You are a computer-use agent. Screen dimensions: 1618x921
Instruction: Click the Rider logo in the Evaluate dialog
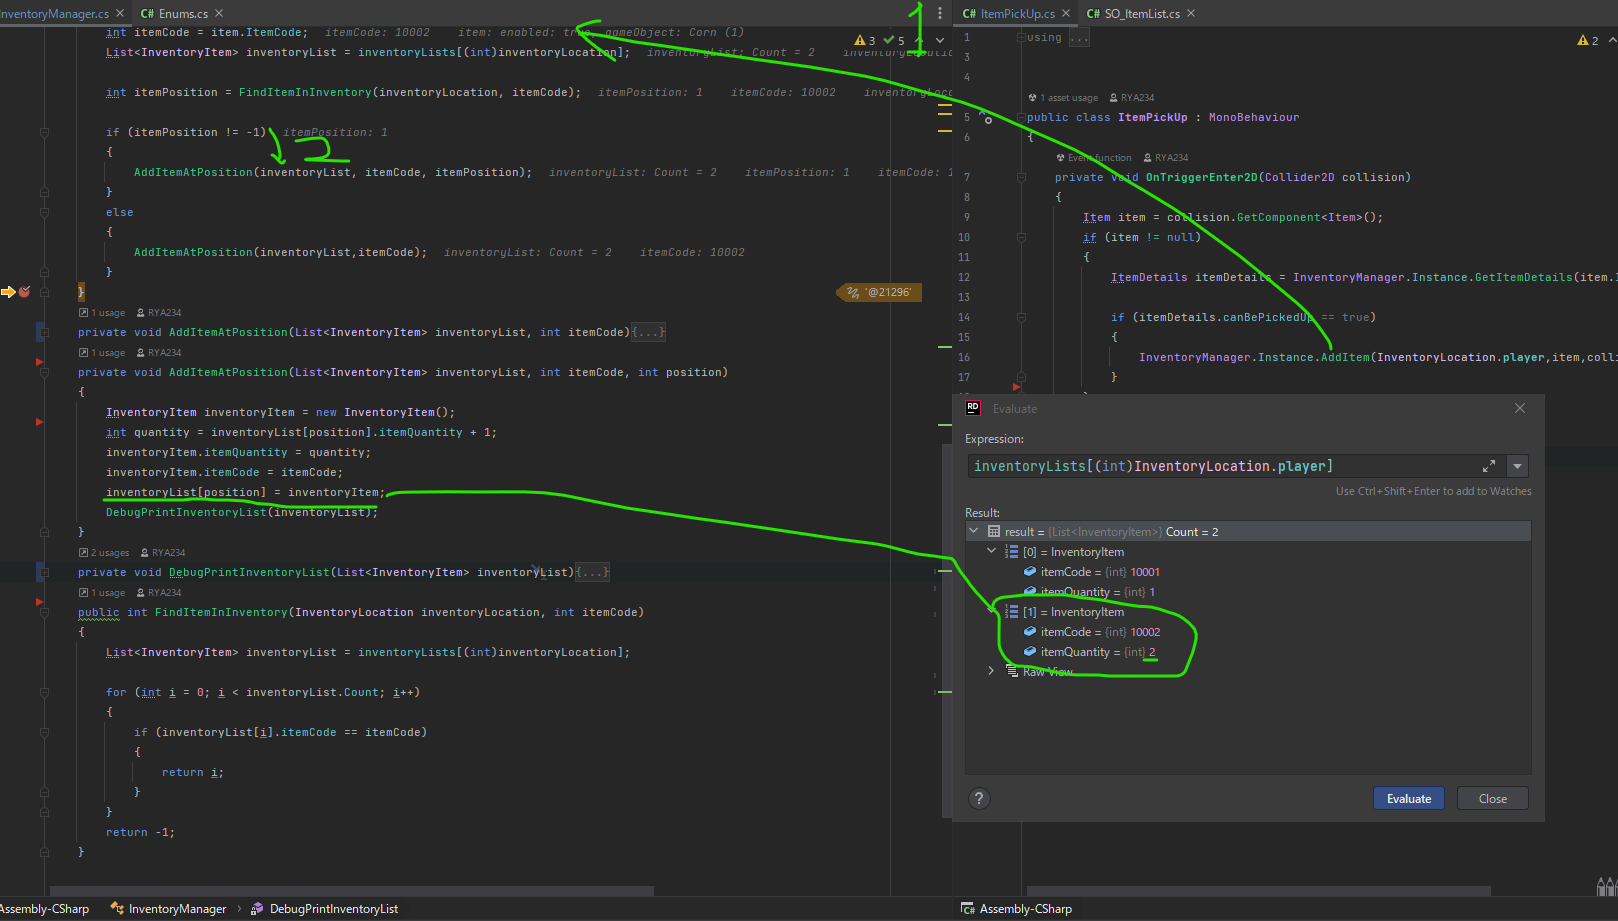973,408
